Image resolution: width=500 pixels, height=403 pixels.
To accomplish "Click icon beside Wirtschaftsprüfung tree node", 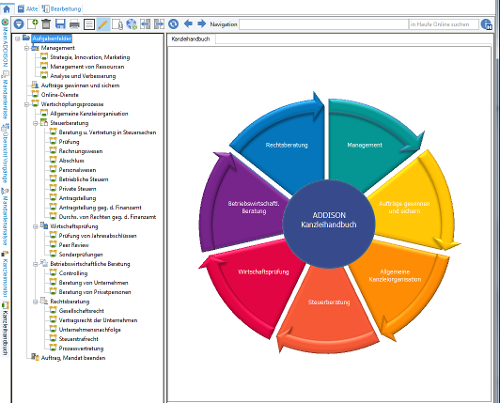I will 44,226.
